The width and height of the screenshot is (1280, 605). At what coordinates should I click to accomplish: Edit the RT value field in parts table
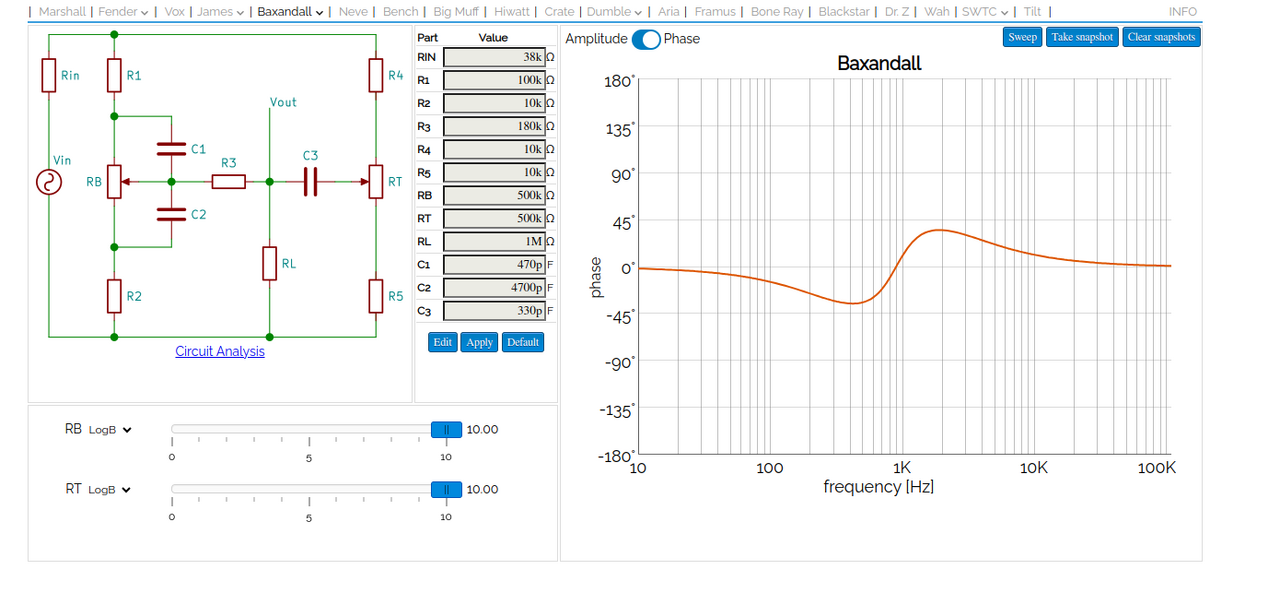click(x=494, y=218)
